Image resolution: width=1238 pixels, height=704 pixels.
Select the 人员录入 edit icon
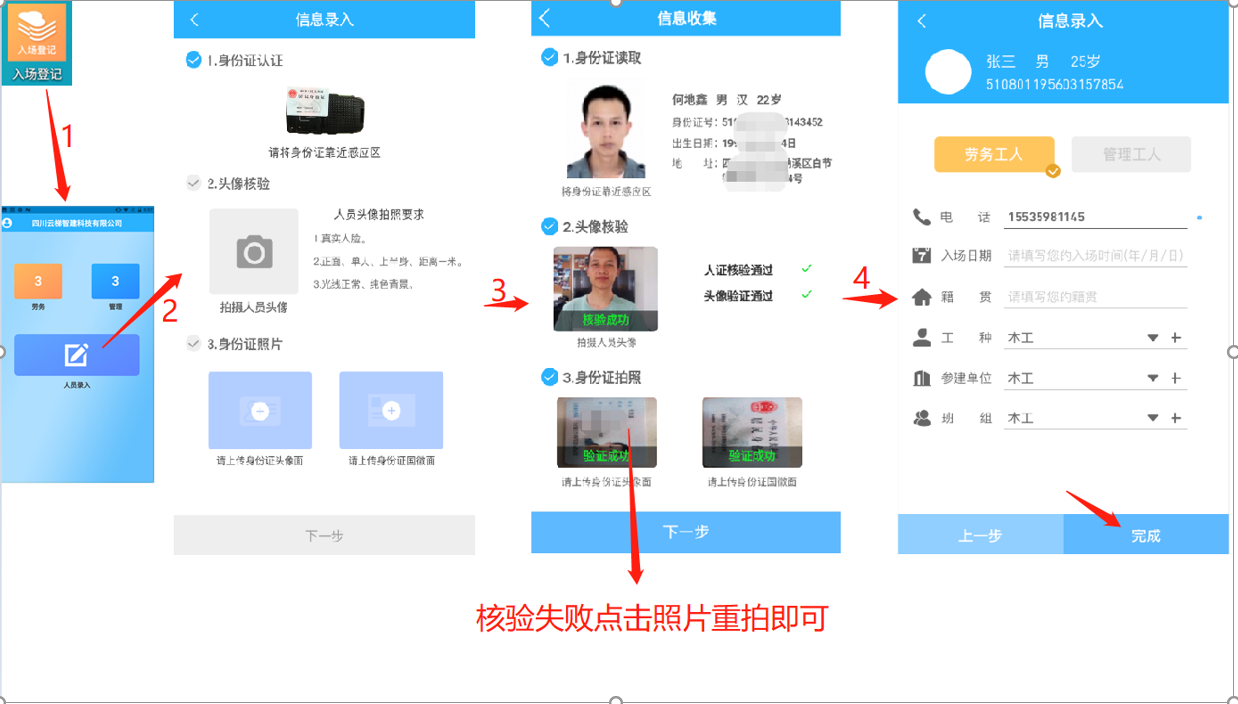pyautogui.click(x=76, y=355)
